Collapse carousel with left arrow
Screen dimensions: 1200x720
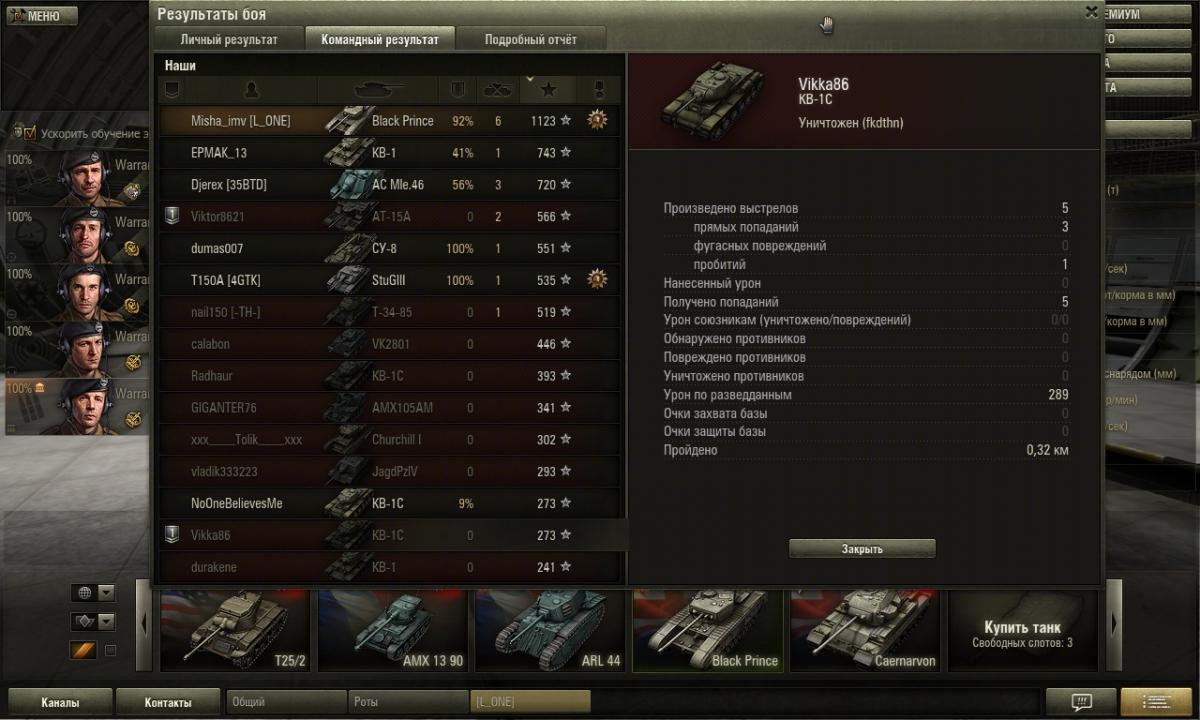143,625
